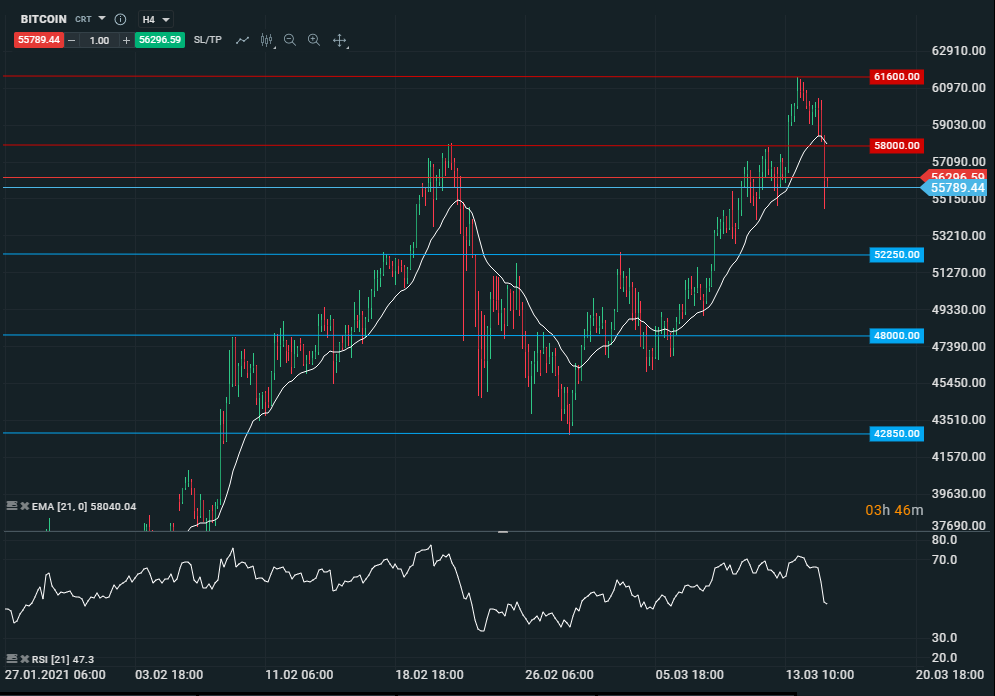Viewport: 995px width, 696px height.
Task: Open the H4 timeframe dropdown
Action: coord(155,19)
